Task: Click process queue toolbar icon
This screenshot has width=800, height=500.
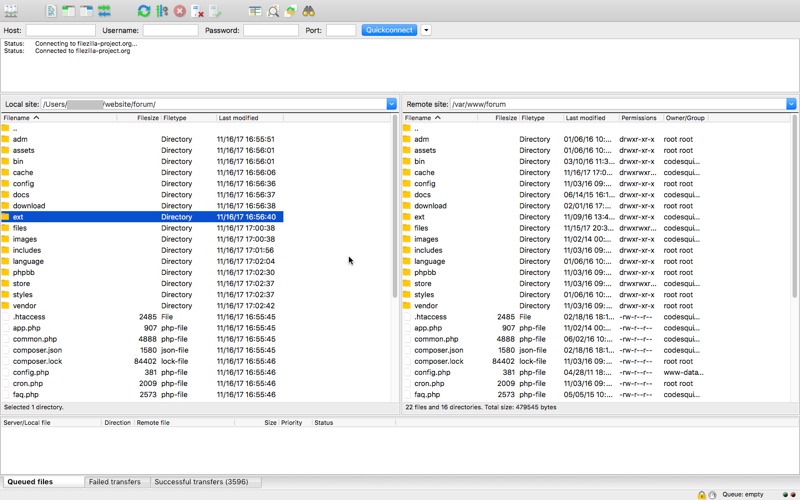Action: [x=162, y=11]
